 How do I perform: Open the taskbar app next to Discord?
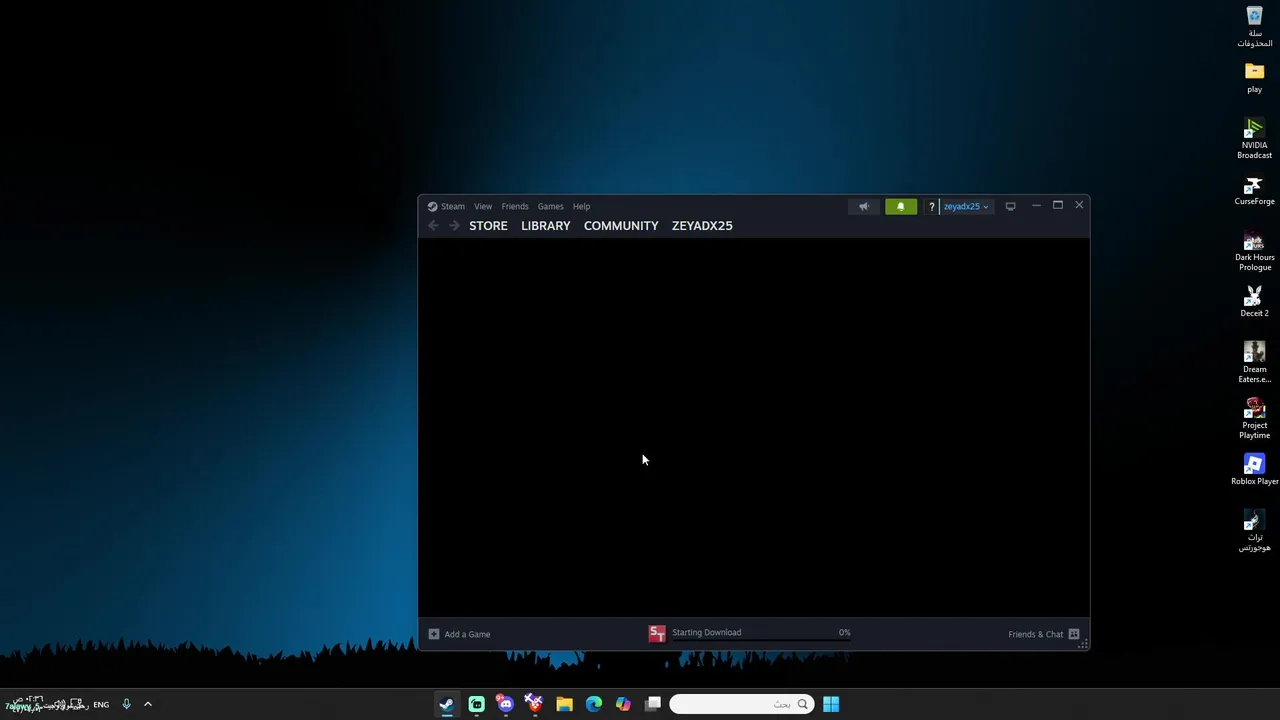coord(534,704)
